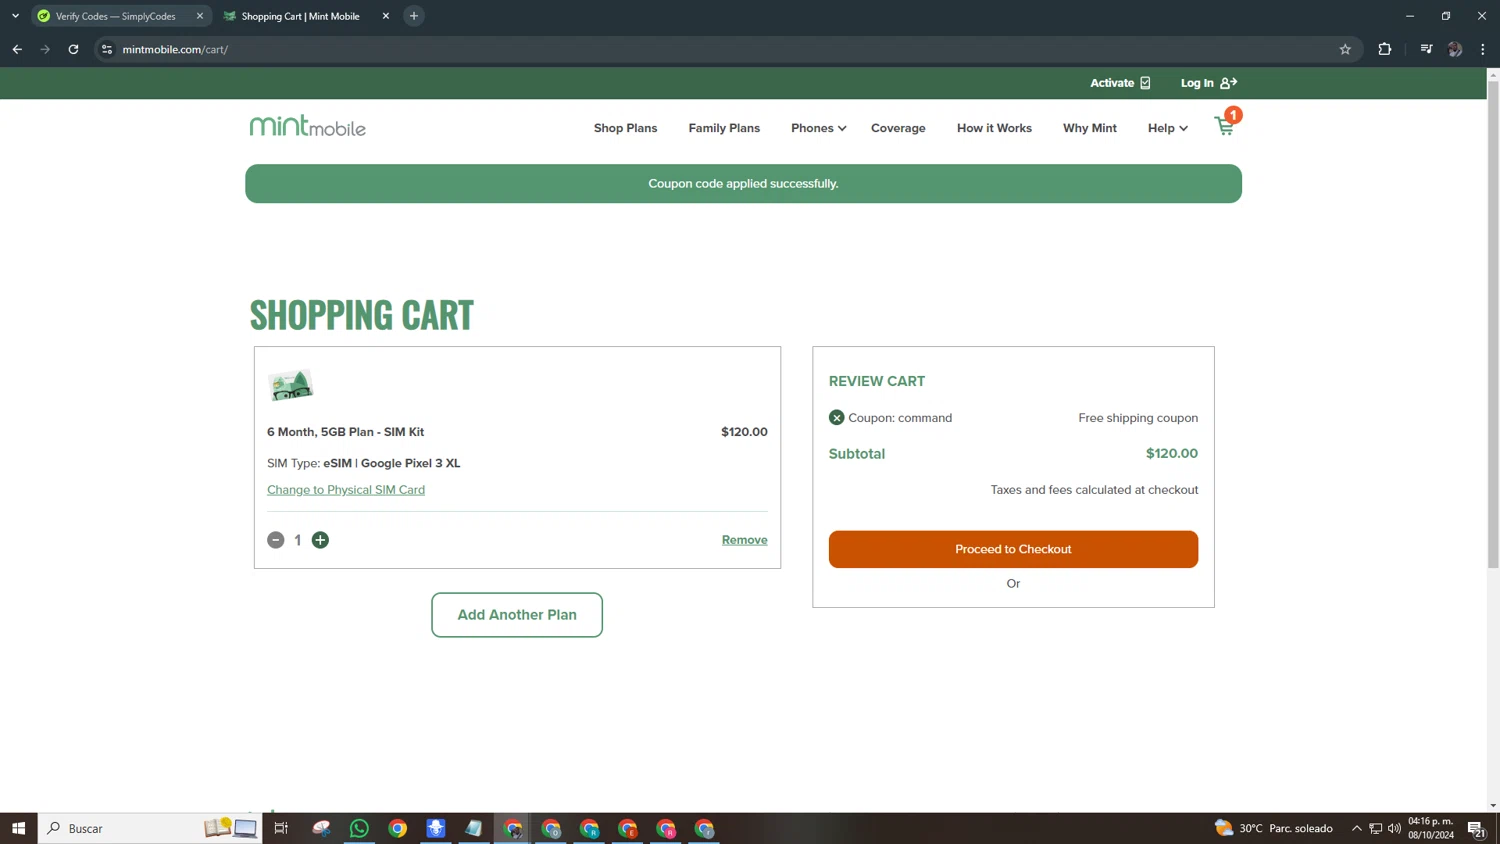Switch to the Verify Codes — SimplyCodes tab
The width and height of the screenshot is (1500, 844).
[121, 16]
